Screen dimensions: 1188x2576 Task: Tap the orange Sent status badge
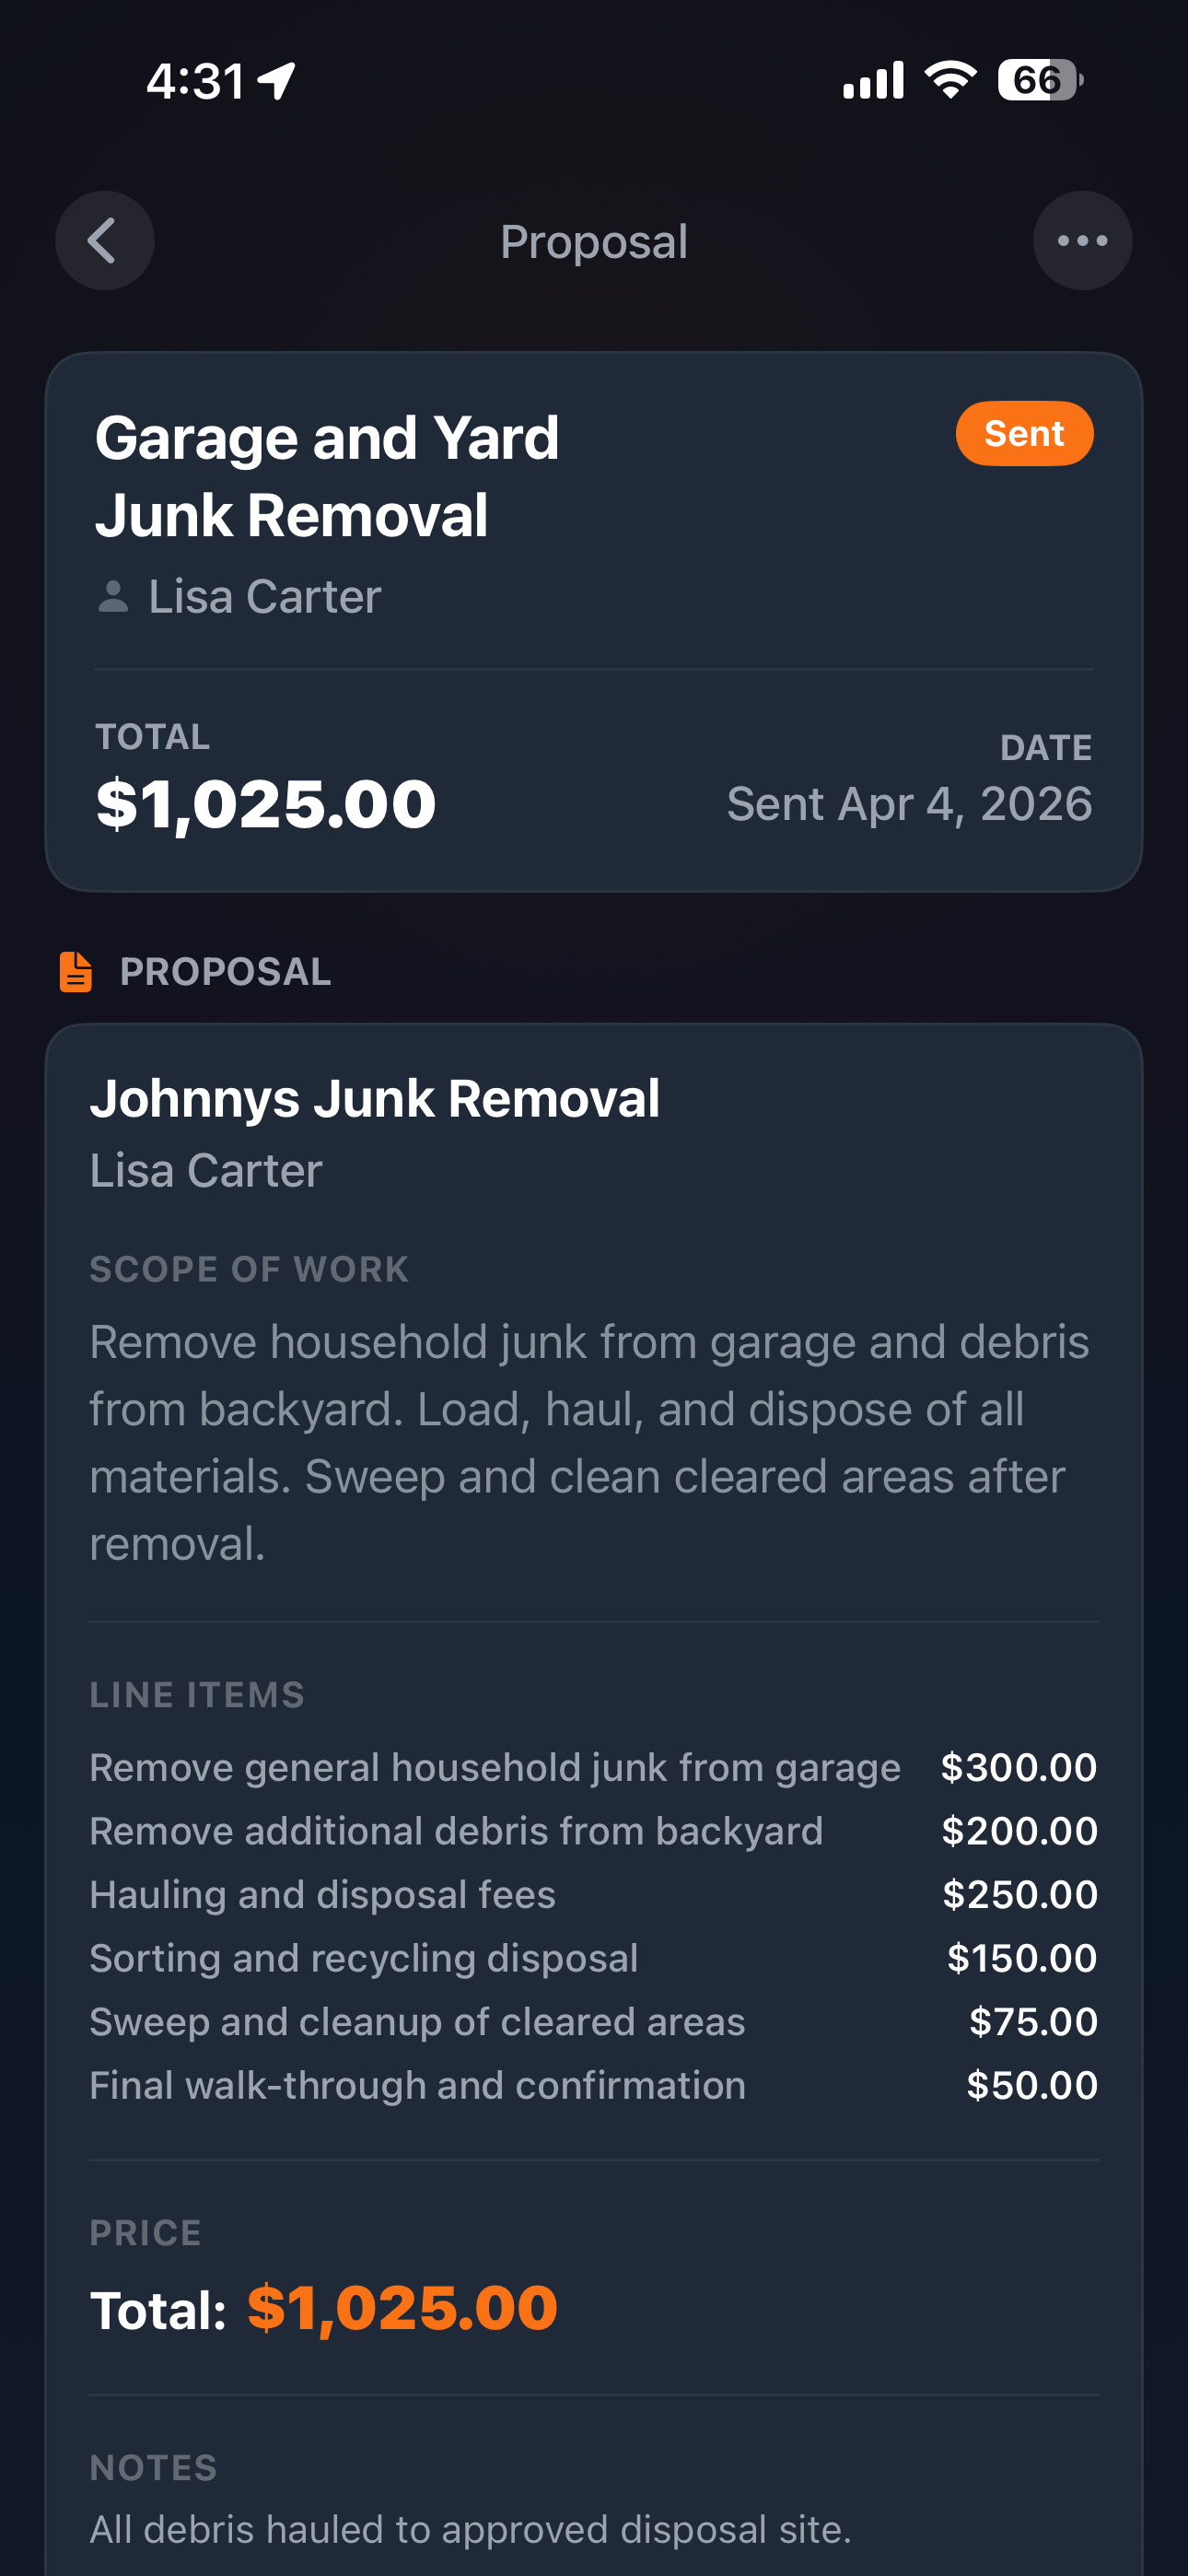1023,434
